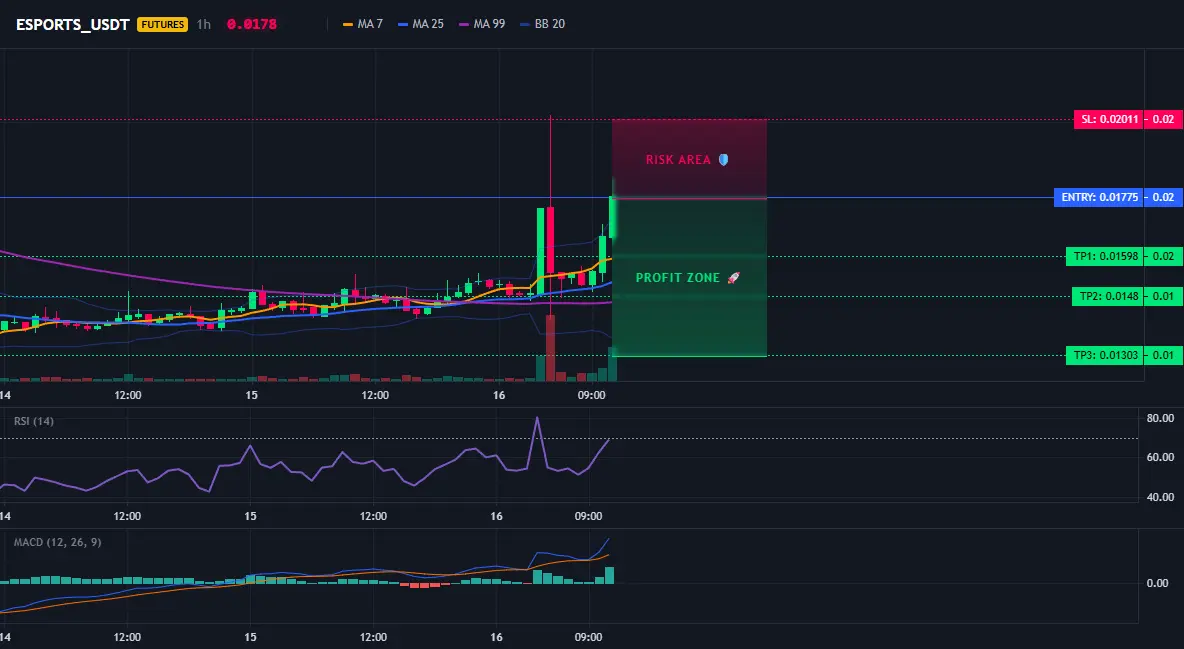Click the 0.01 price tag beside TP3 label
Screen dimensions: 1184x649
tap(1164, 355)
